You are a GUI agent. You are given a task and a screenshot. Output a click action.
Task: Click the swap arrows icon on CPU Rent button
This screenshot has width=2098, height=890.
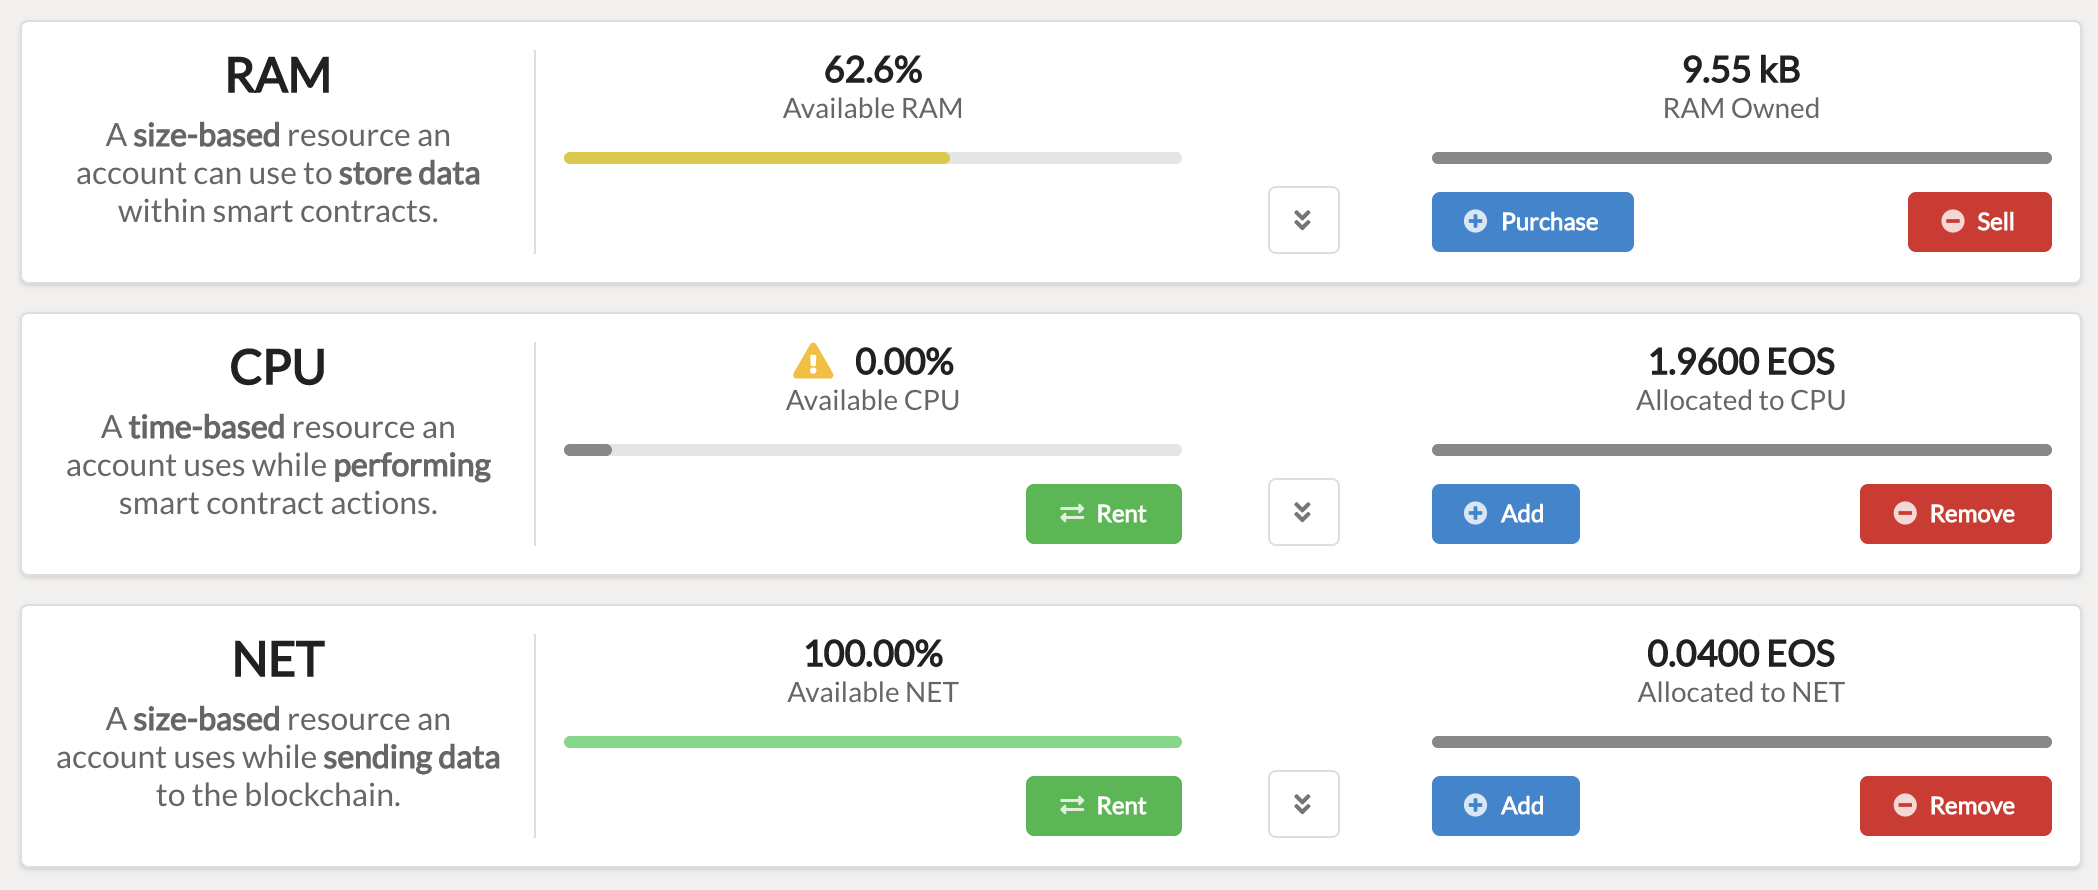[x=1072, y=514]
